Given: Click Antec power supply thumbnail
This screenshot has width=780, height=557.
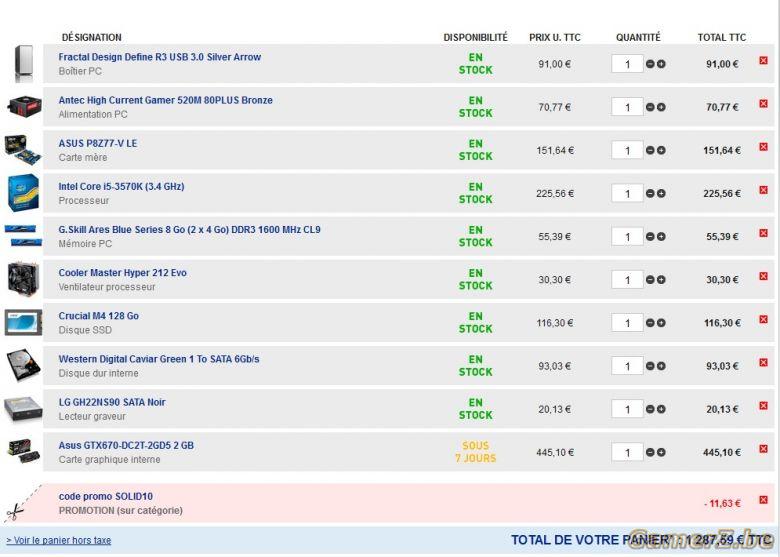Looking at the screenshot, I should coord(23,106).
